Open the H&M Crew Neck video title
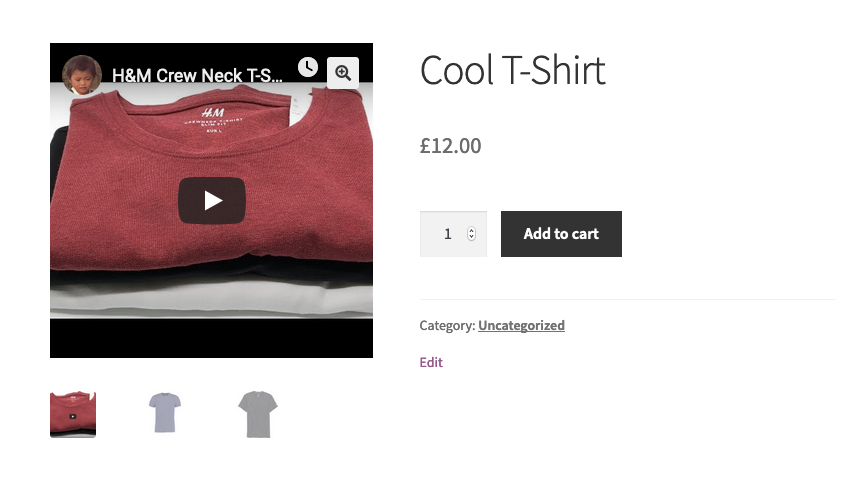The image size is (867, 477). pos(196,75)
